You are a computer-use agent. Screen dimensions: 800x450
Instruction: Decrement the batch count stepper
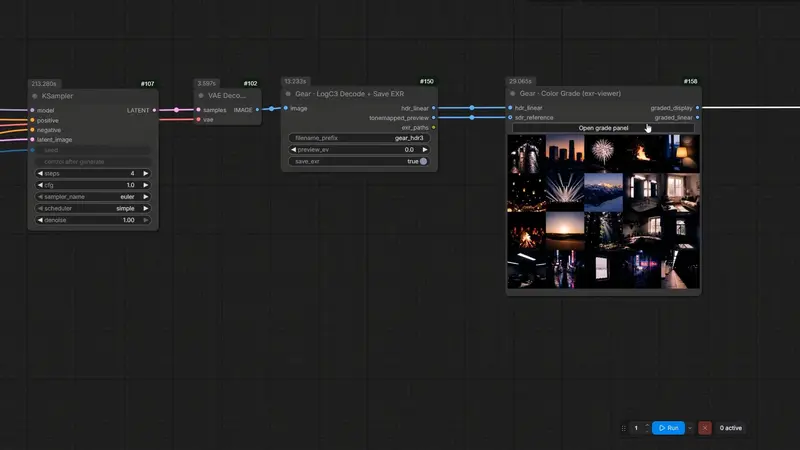[x=647, y=431]
